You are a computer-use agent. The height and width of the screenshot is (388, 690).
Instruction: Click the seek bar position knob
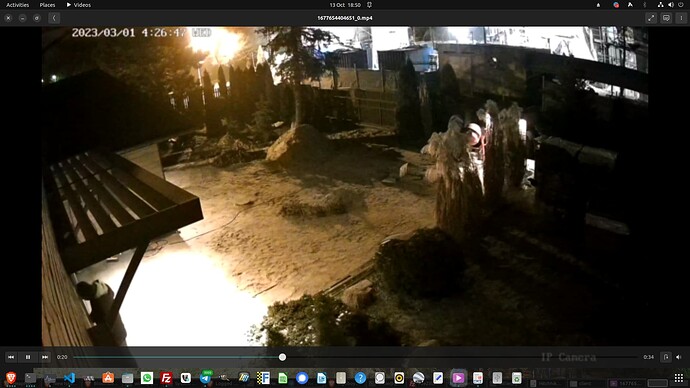point(282,357)
